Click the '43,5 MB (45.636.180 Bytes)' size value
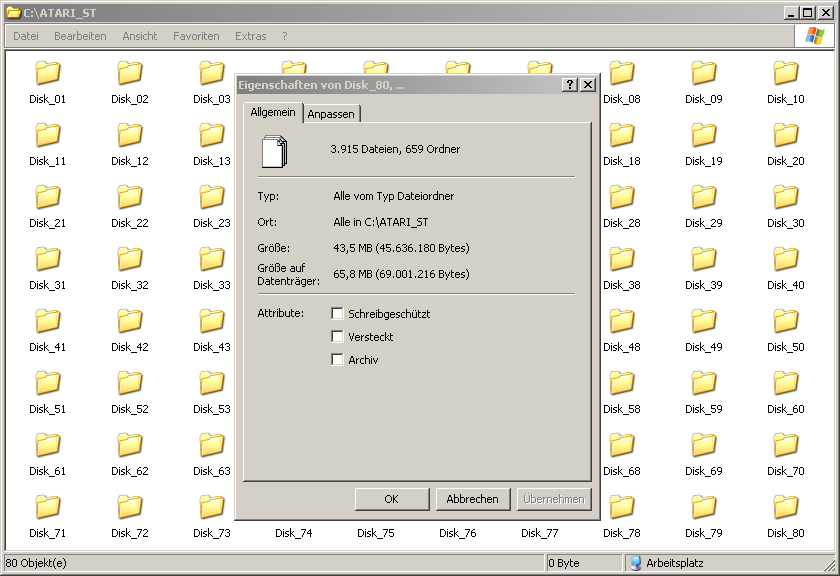Viewport: 840px width, 576px height. [x=401, y=248]
